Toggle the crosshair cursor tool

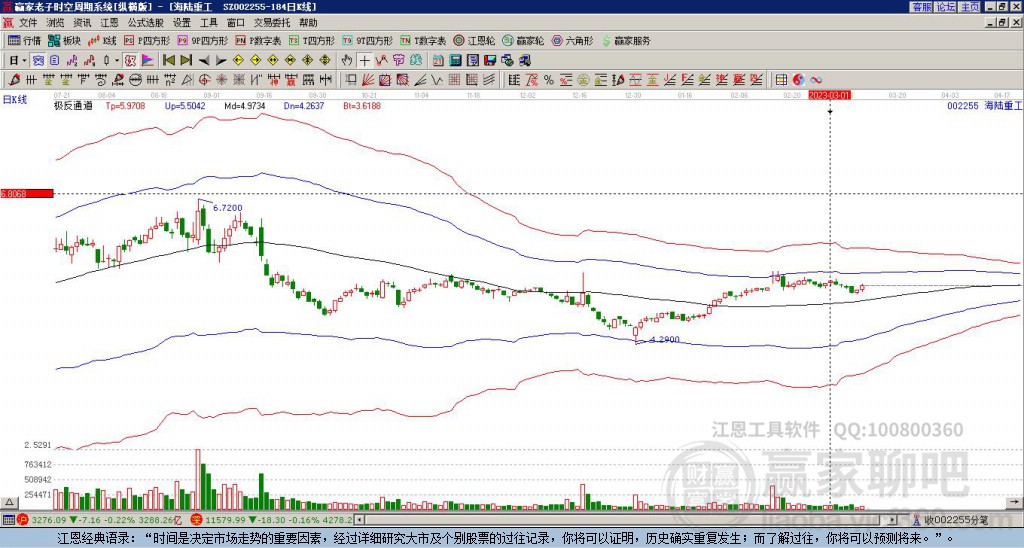pyautogui.click(x=364, y=61)
